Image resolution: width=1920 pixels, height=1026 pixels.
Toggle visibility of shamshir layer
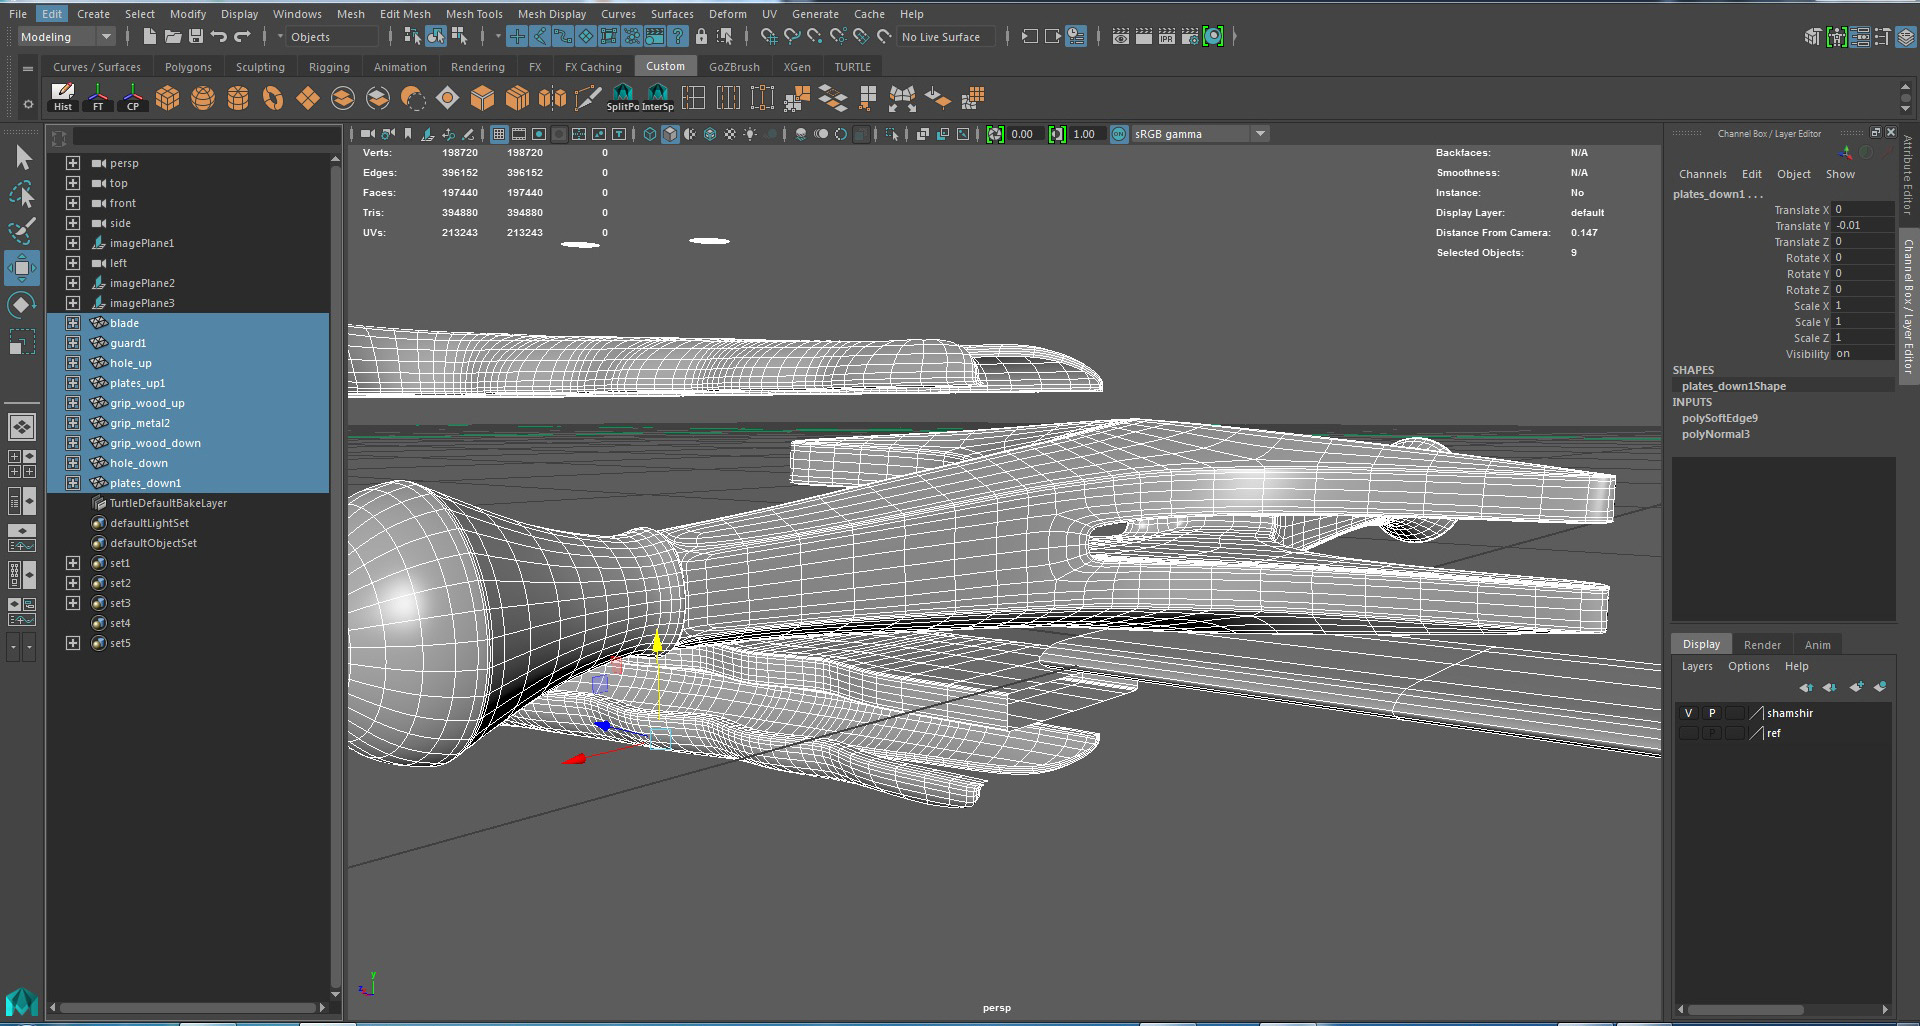(1688, 713)
